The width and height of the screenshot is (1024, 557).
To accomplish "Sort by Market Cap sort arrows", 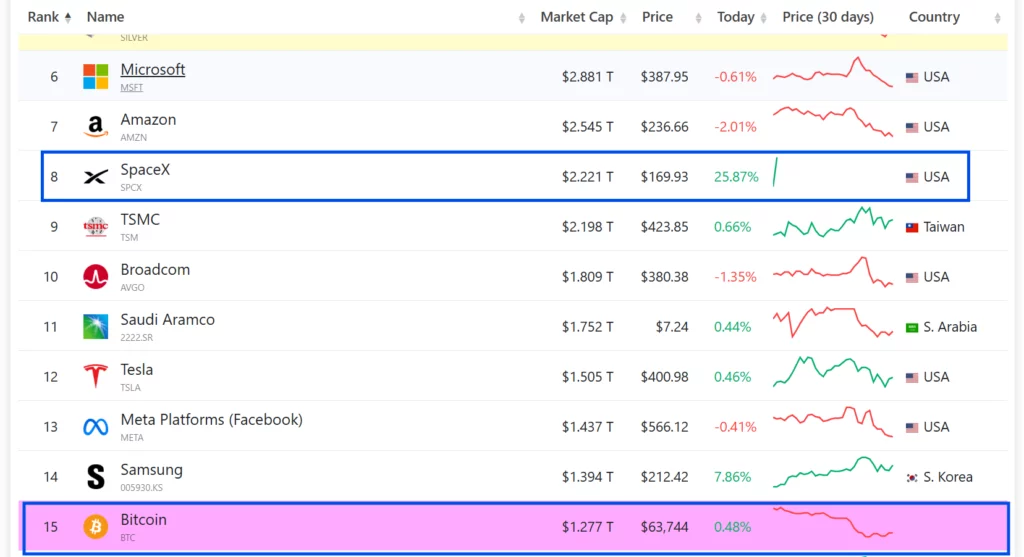I will click(623, 18).
